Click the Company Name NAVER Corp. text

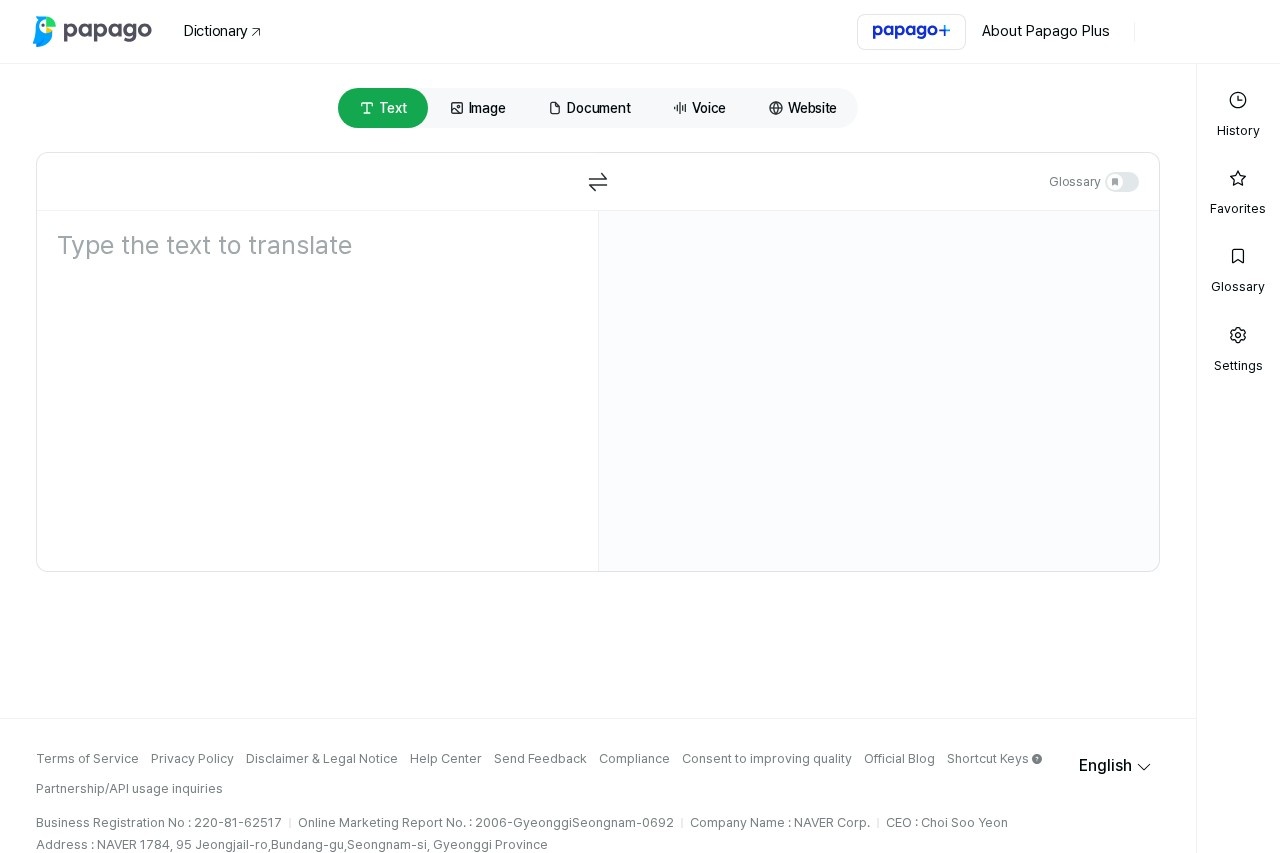[x=780, y=823]
